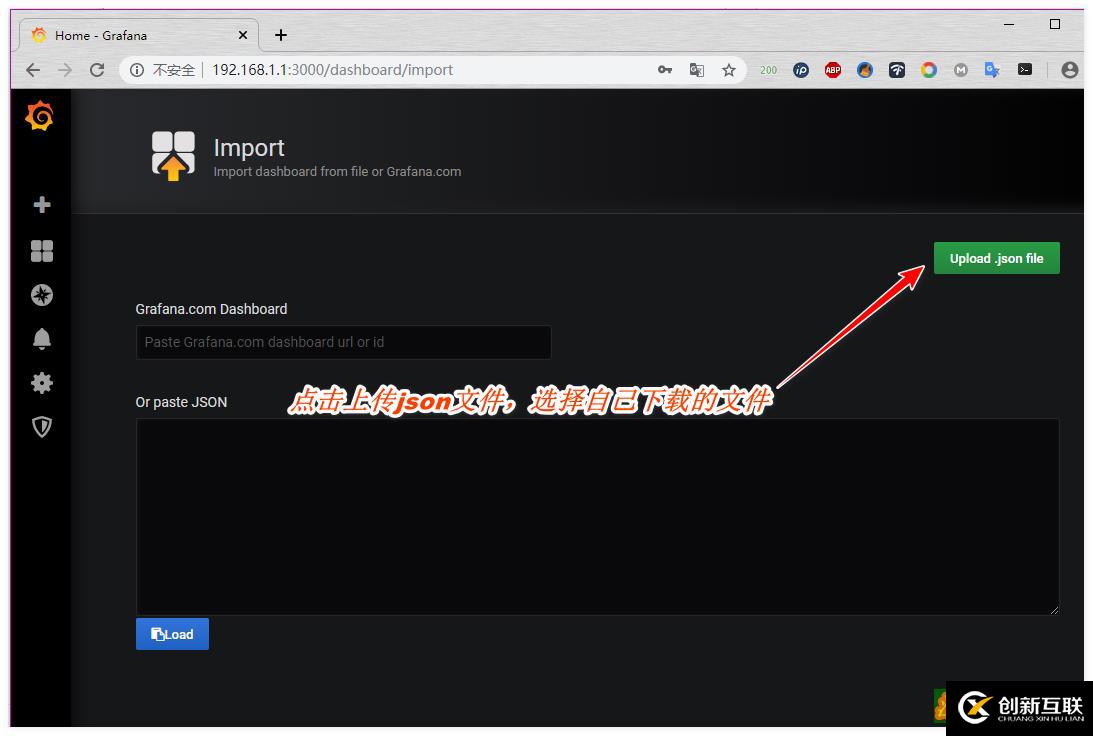Reload the page with refresh icon
This screenshot has height=736, width=1093.
pyautogui.click(x=97, y=70)
